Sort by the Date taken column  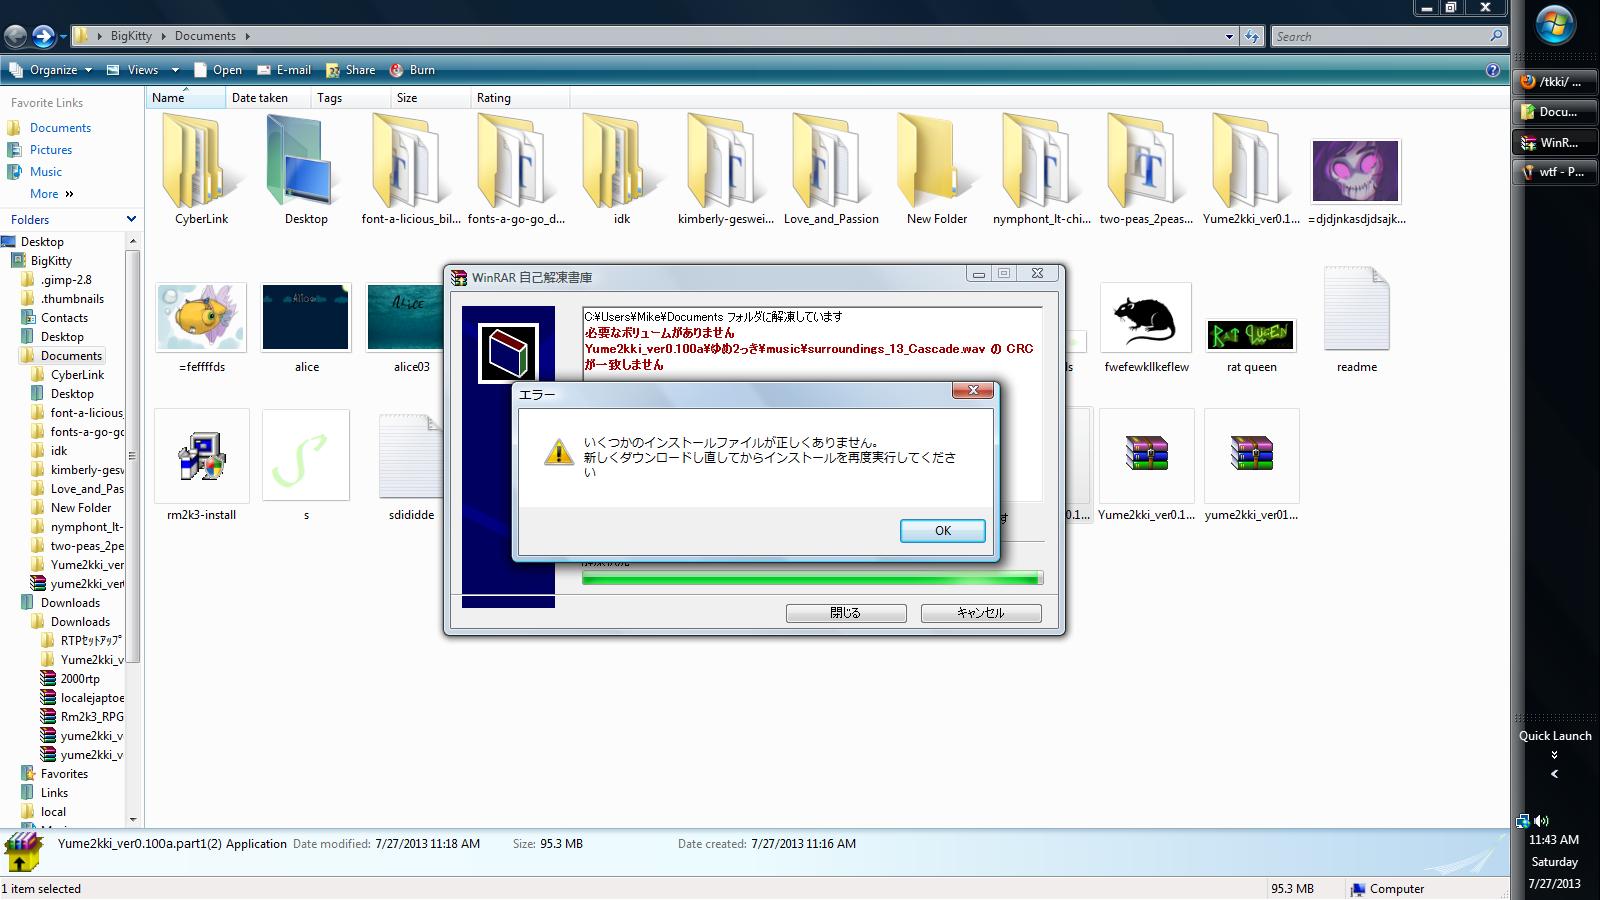(x=266, y=98)
